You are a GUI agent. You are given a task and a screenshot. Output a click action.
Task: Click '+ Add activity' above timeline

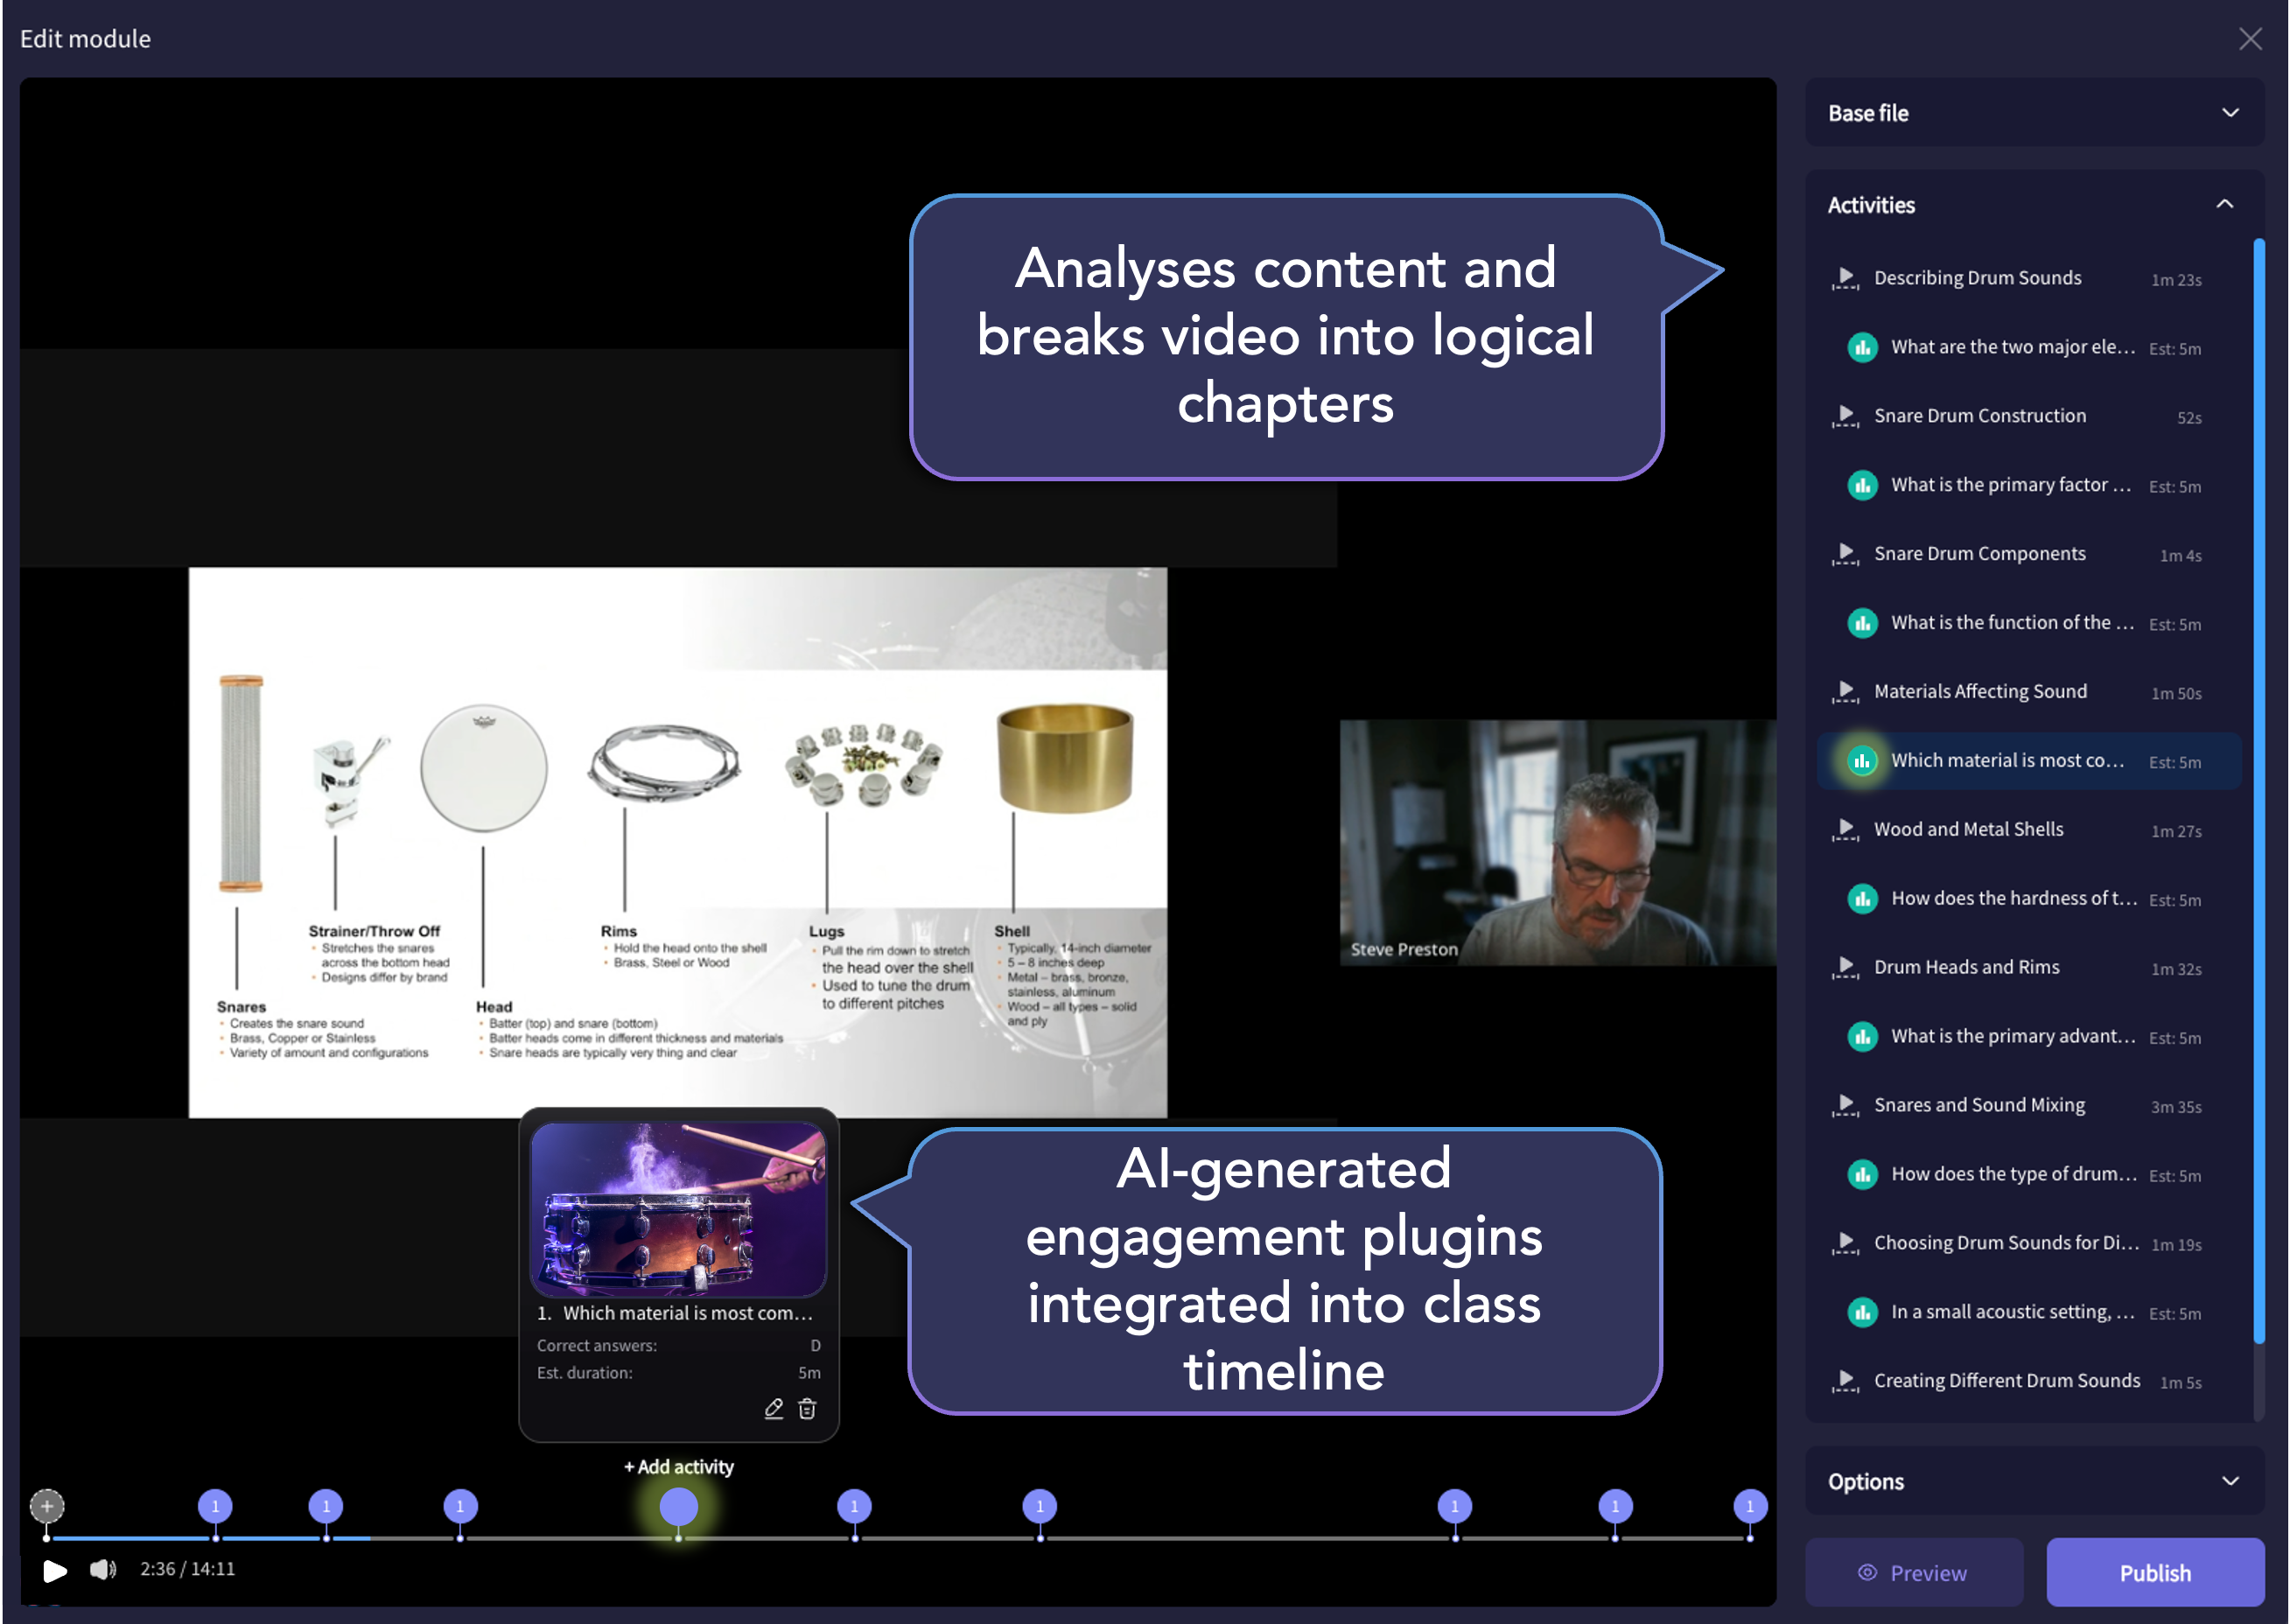(679, 1467)
